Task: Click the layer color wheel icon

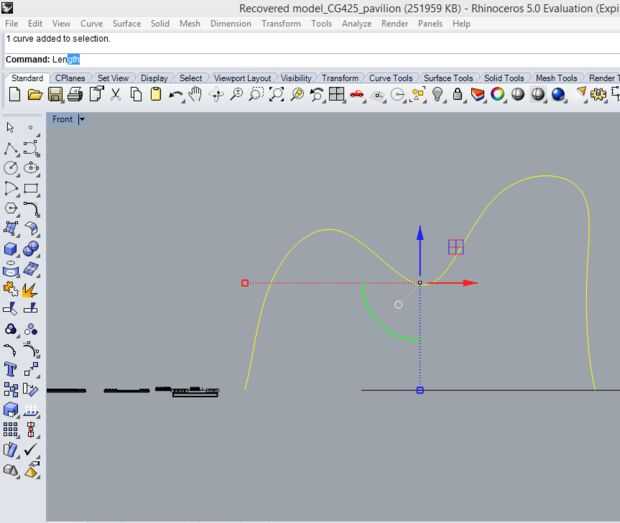Action: [497, 95]
